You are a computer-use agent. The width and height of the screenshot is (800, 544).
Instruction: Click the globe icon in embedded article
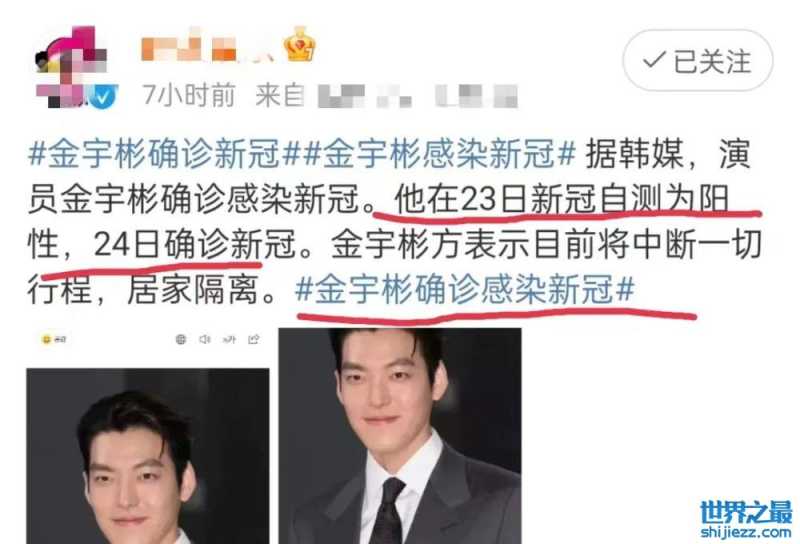click(x=181, y=339)
